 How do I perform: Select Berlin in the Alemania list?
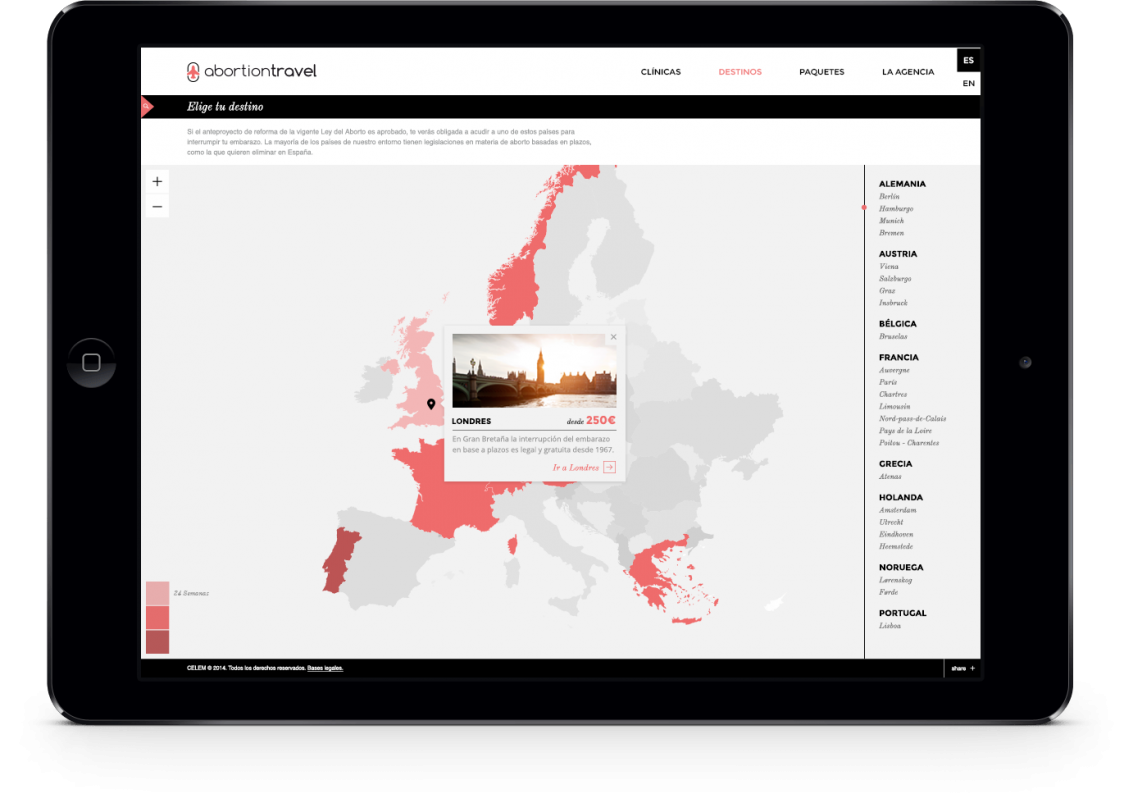889,197
